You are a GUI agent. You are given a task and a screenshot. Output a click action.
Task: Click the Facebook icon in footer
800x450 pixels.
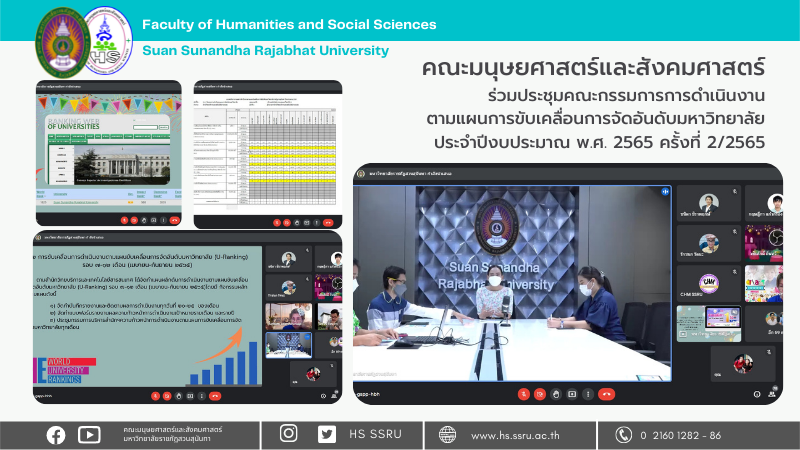56,434
